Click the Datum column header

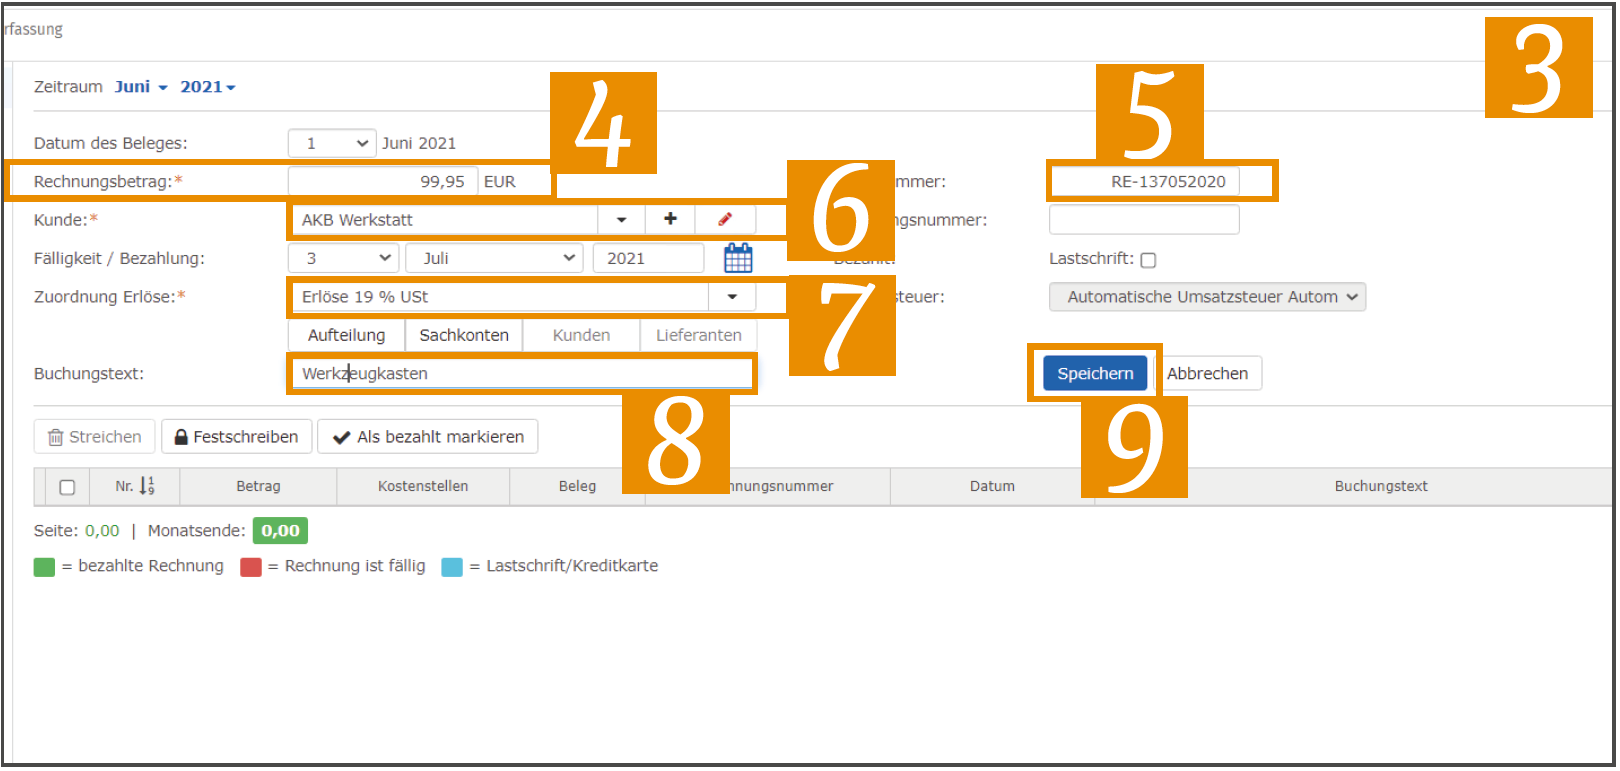[x=992, y=486]
